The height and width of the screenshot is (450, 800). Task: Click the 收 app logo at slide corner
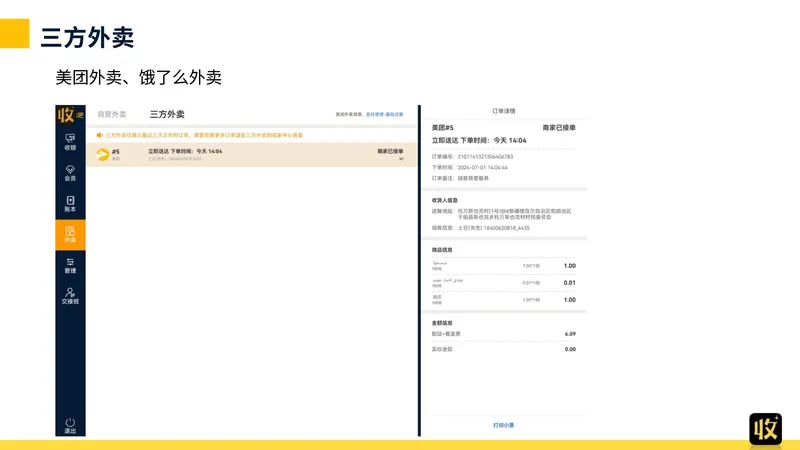pos(765,429)
